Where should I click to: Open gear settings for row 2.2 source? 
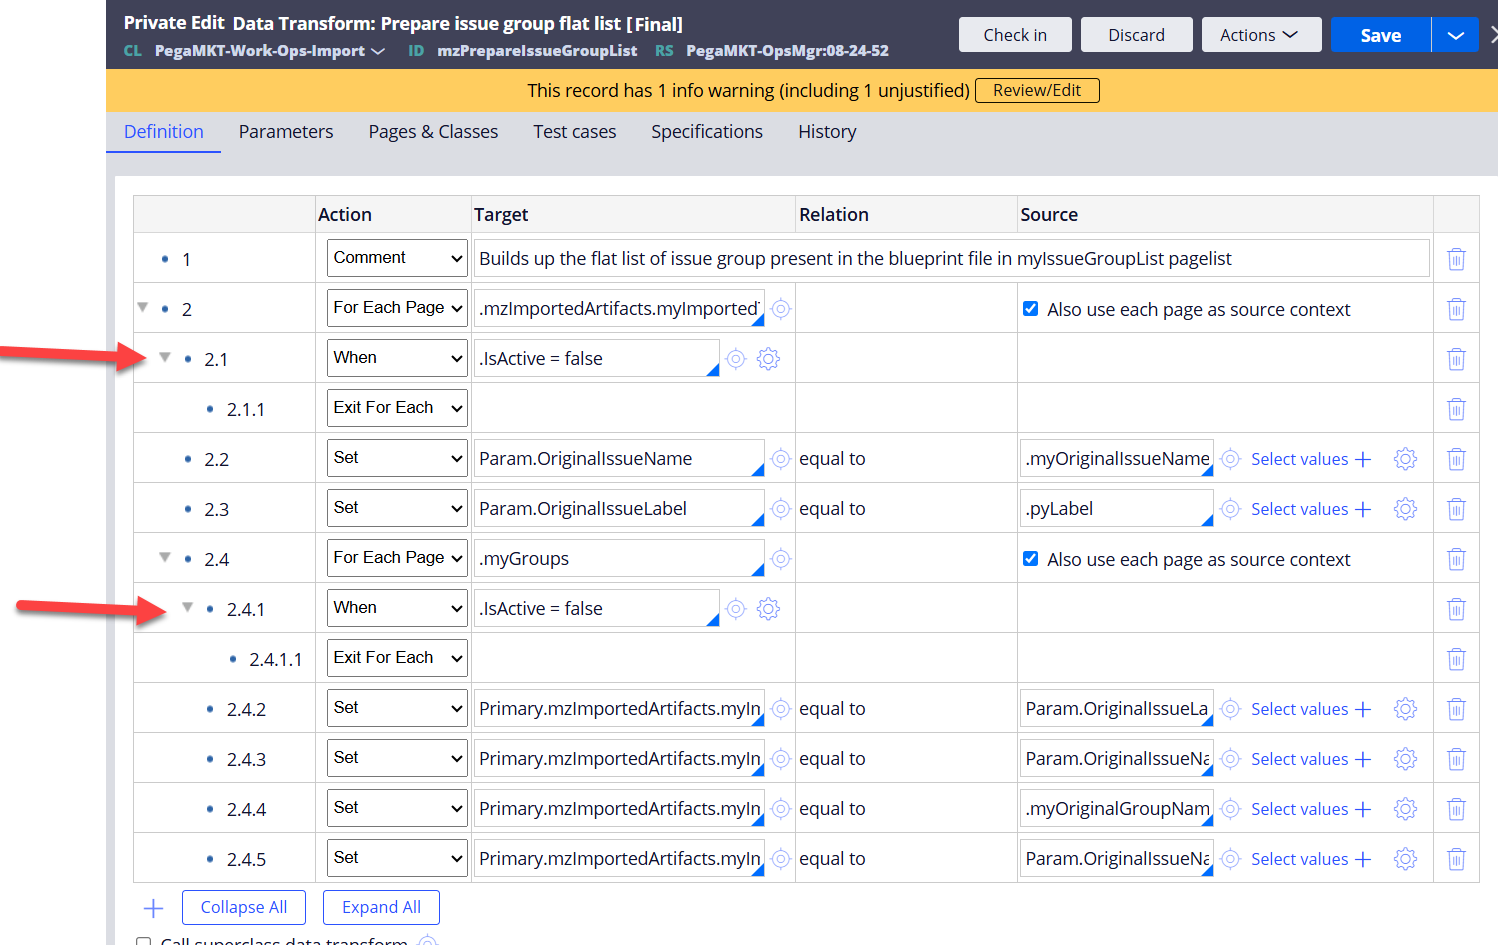tap(1405, 459)
